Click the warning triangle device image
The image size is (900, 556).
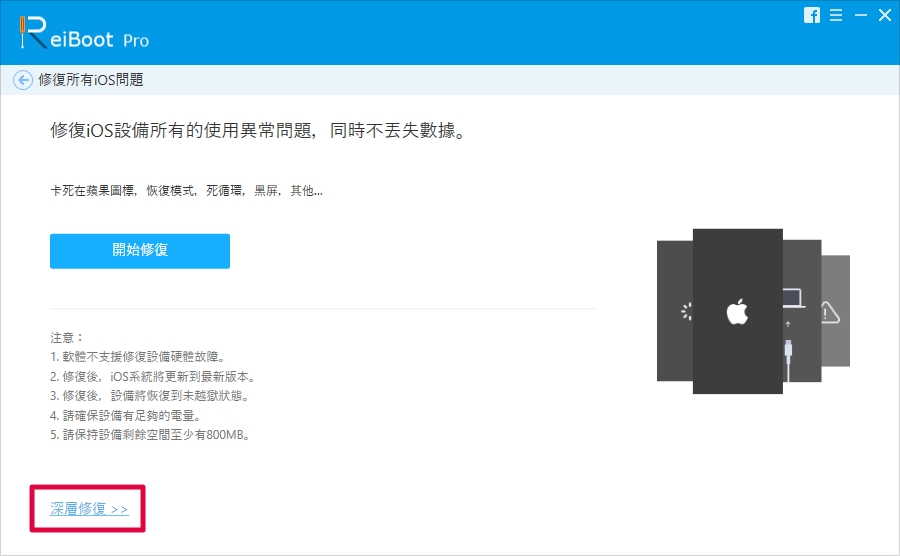coord(835,312)
